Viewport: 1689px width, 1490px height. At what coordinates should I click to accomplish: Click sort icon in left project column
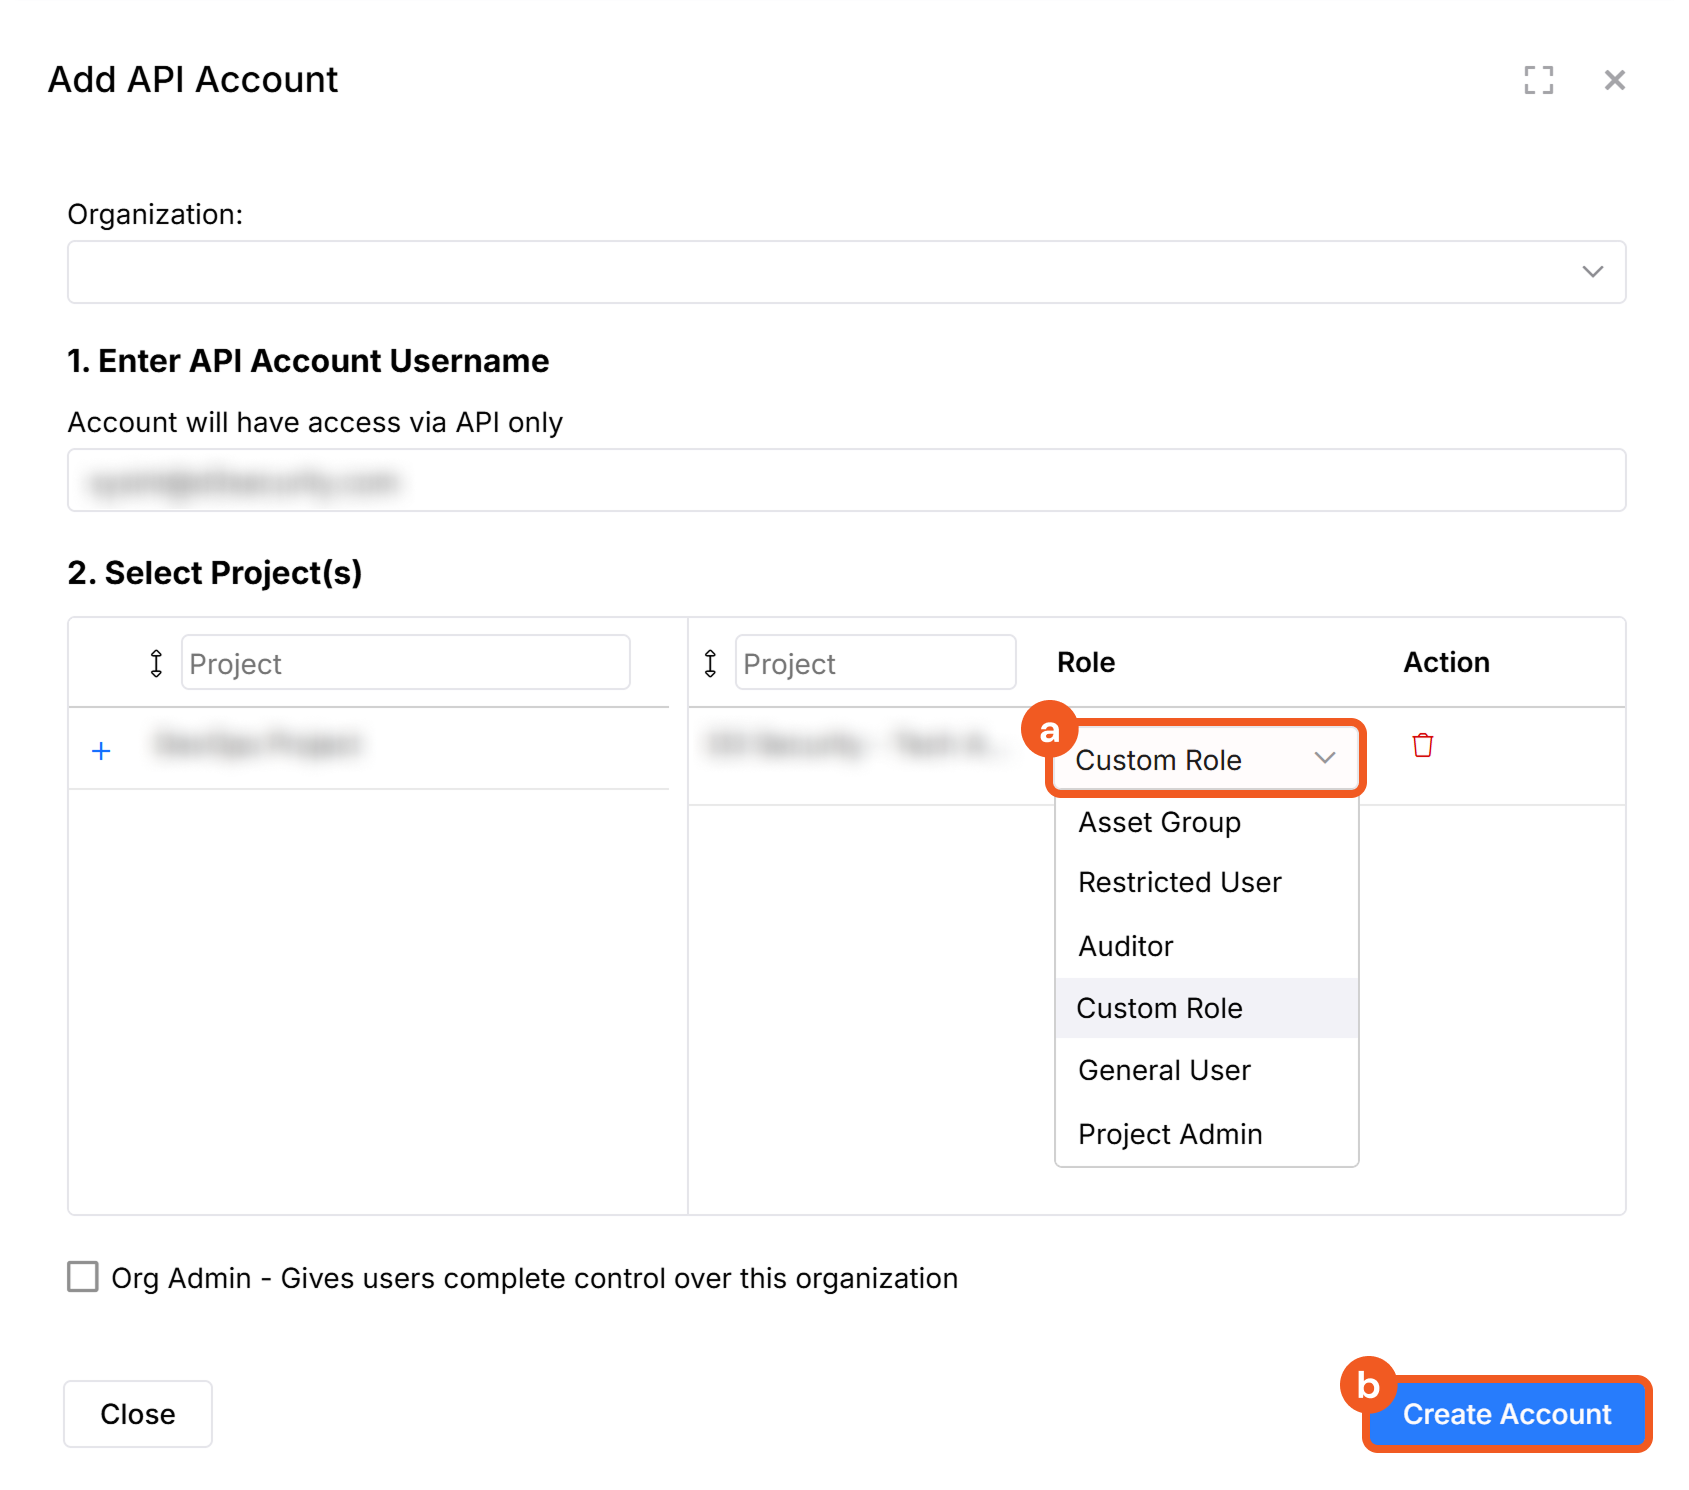coord(156,663)
